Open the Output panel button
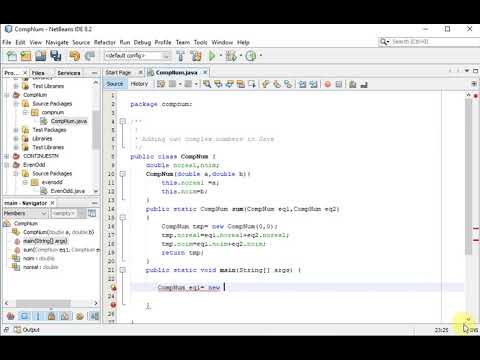This screenshot has width=480, height=360. (27, 330)
